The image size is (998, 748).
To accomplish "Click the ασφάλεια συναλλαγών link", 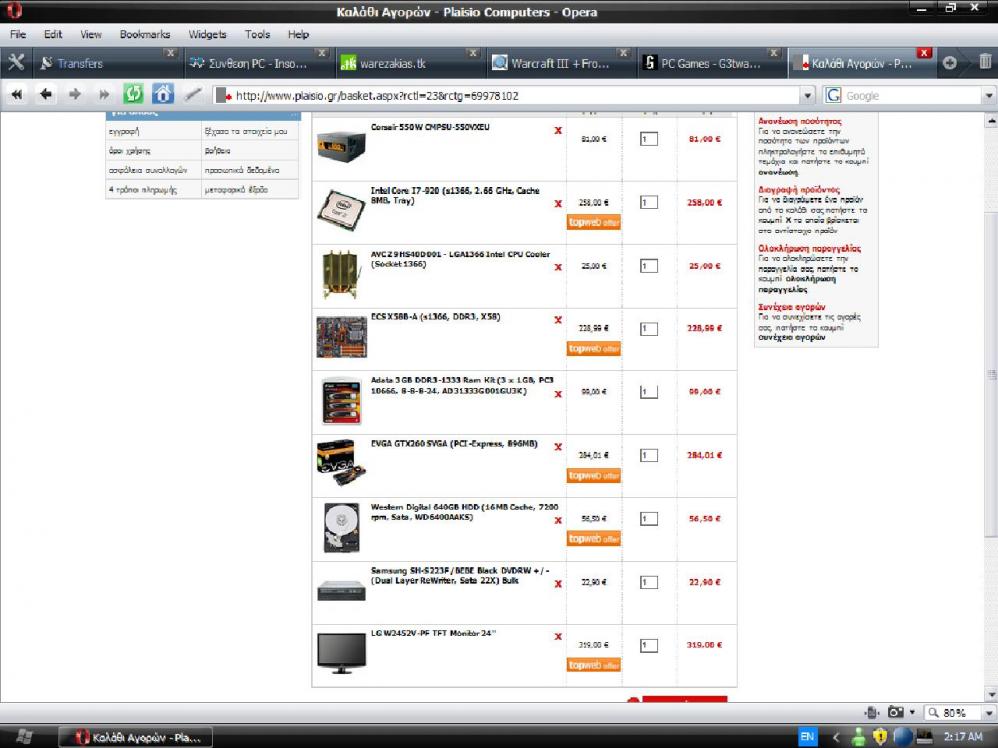I will (148, 170).
